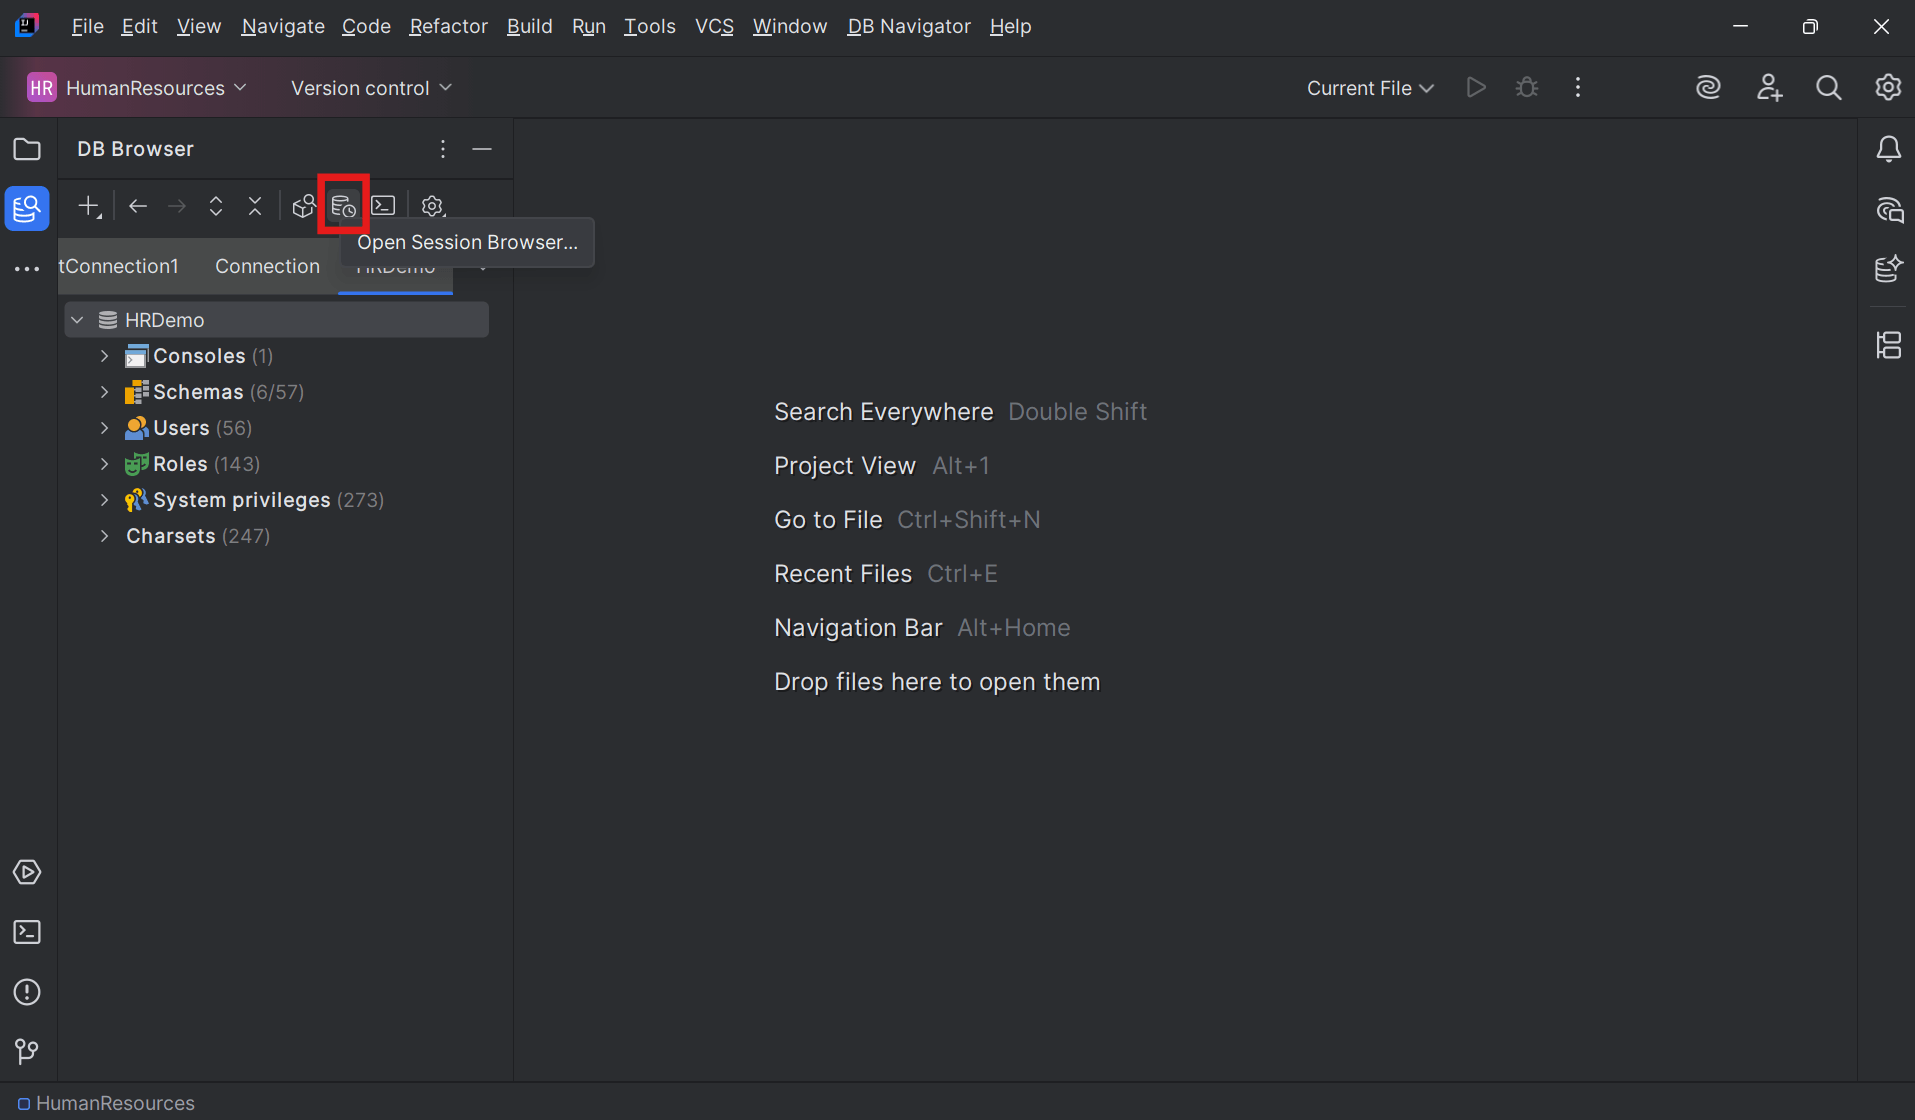Navigate forward in DB Browser
Image resolution: width=1915 pixels, height=1120 pixels.
(x=177, y=206)
